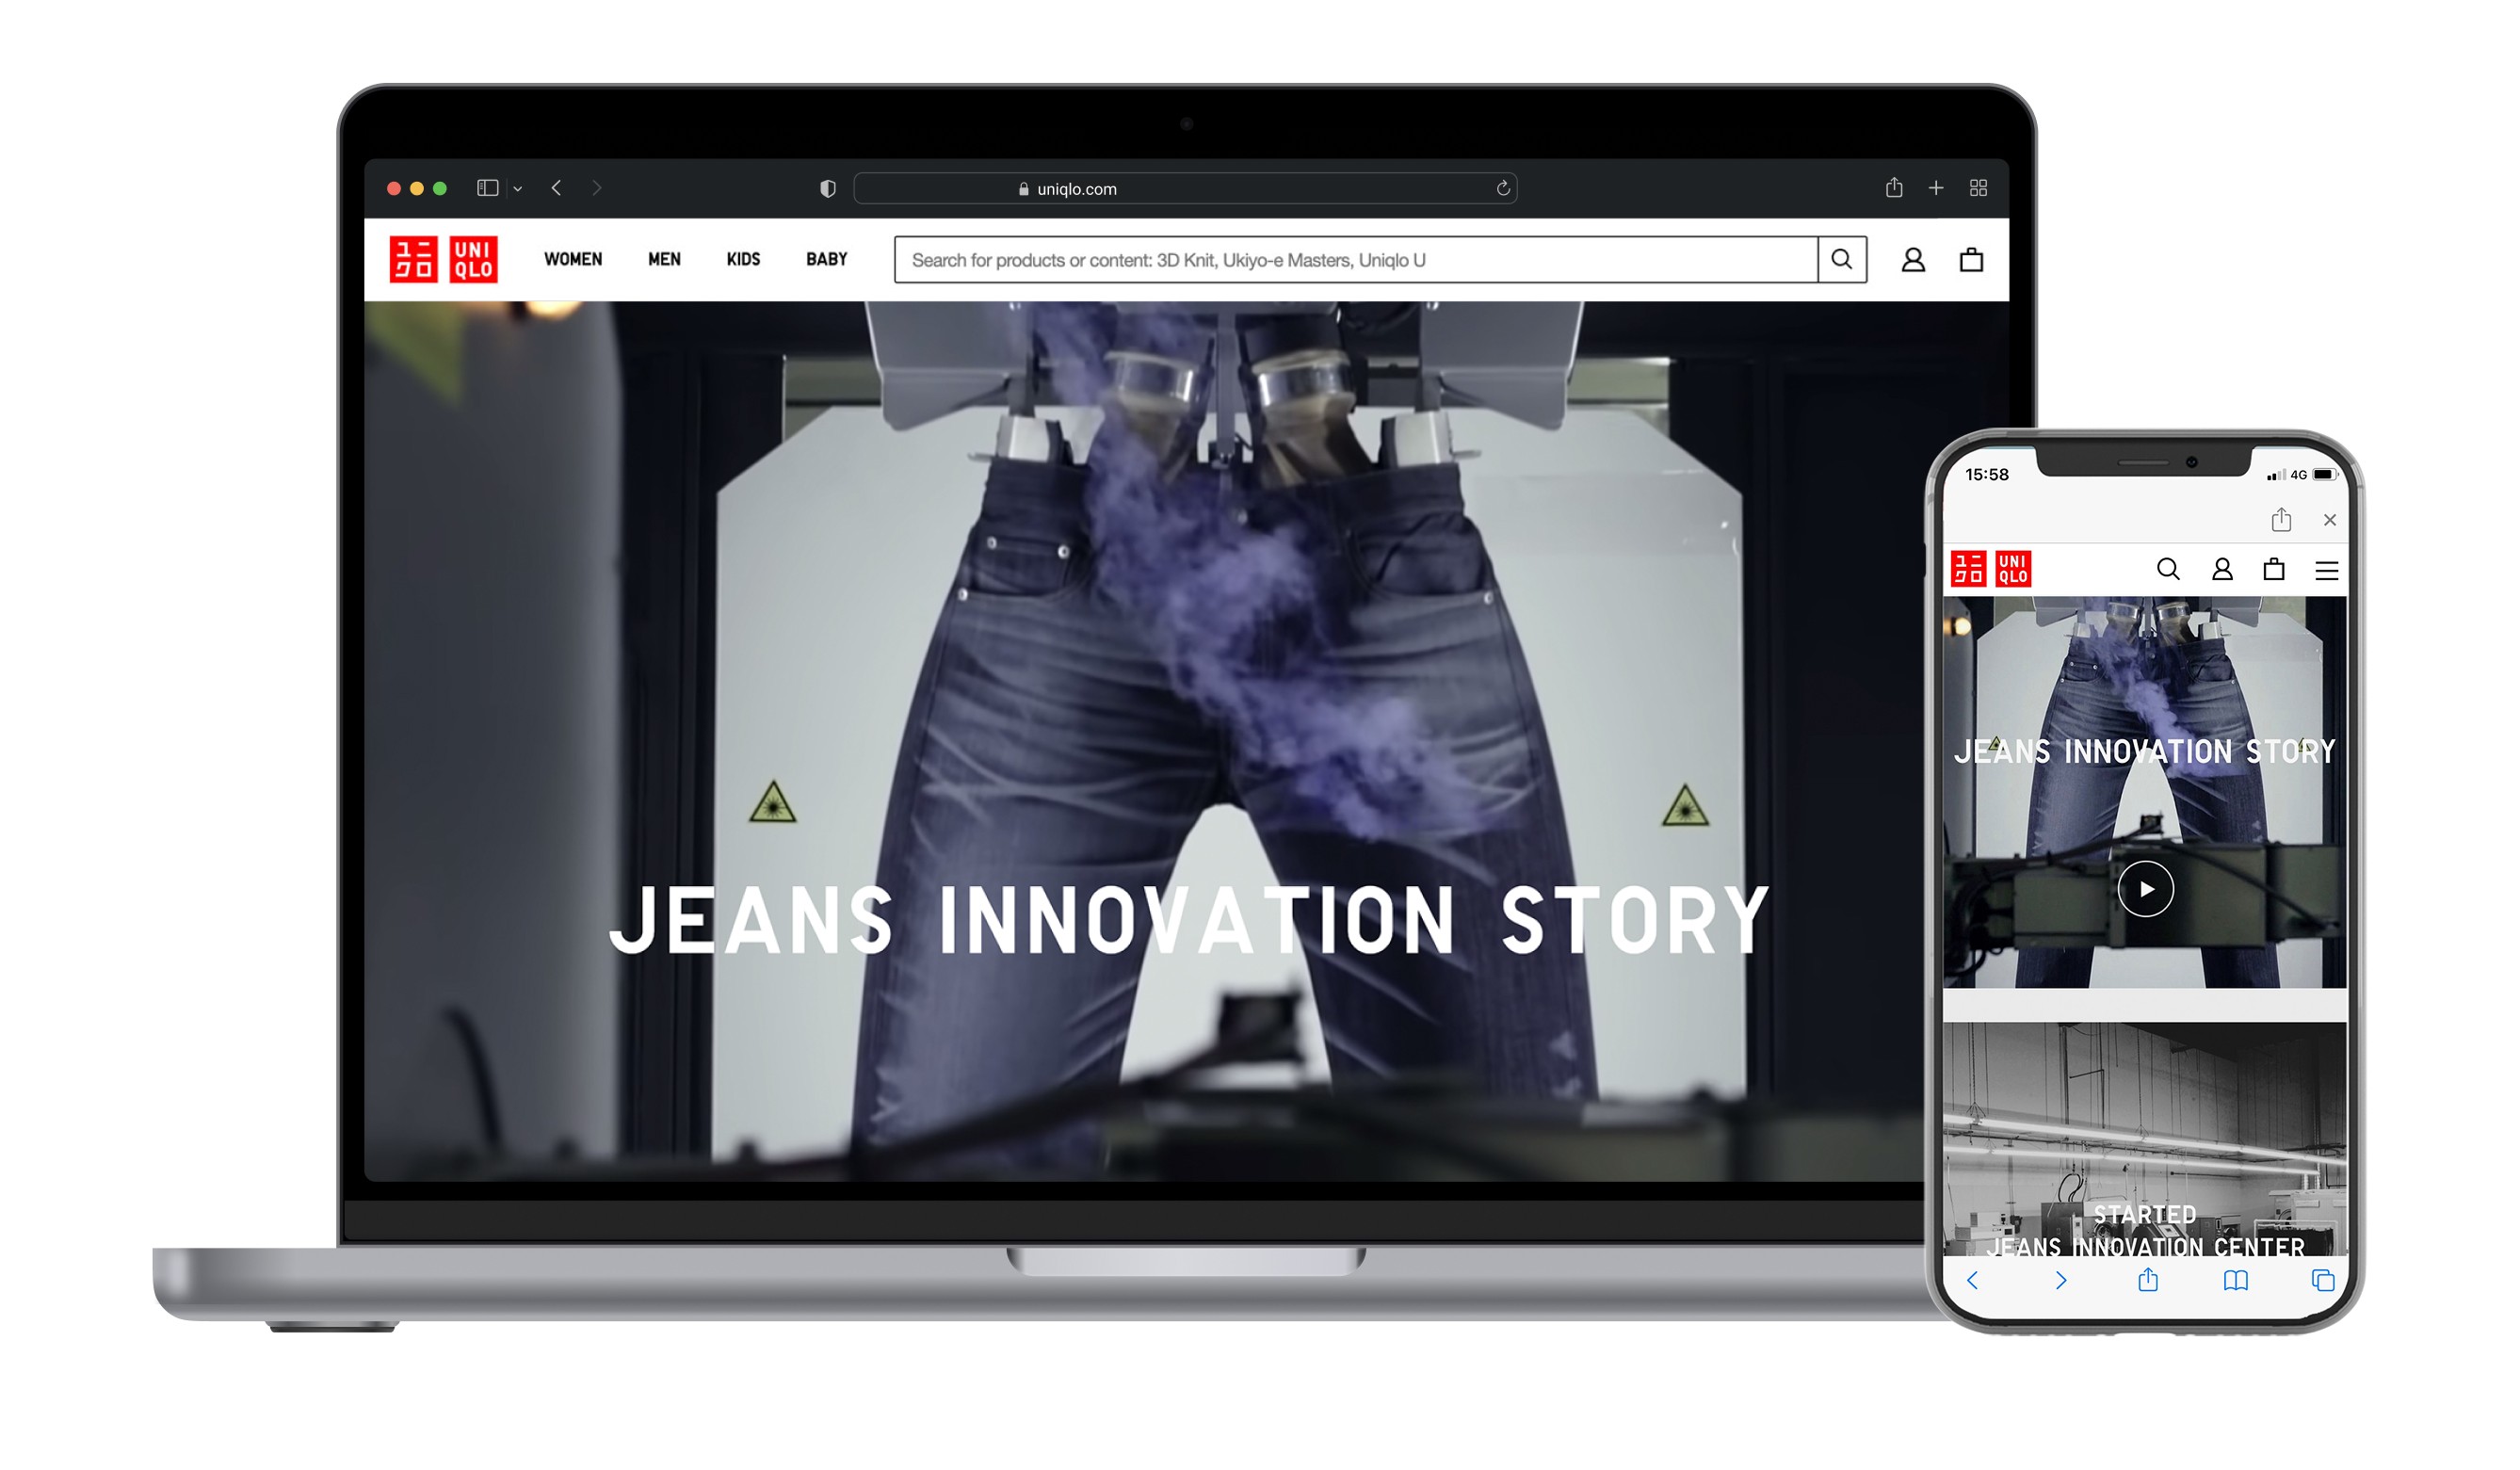Open a new tab with plus icon
Screen dimensions: 2520x1470
pyautogui.click(x=1935, y=188)
